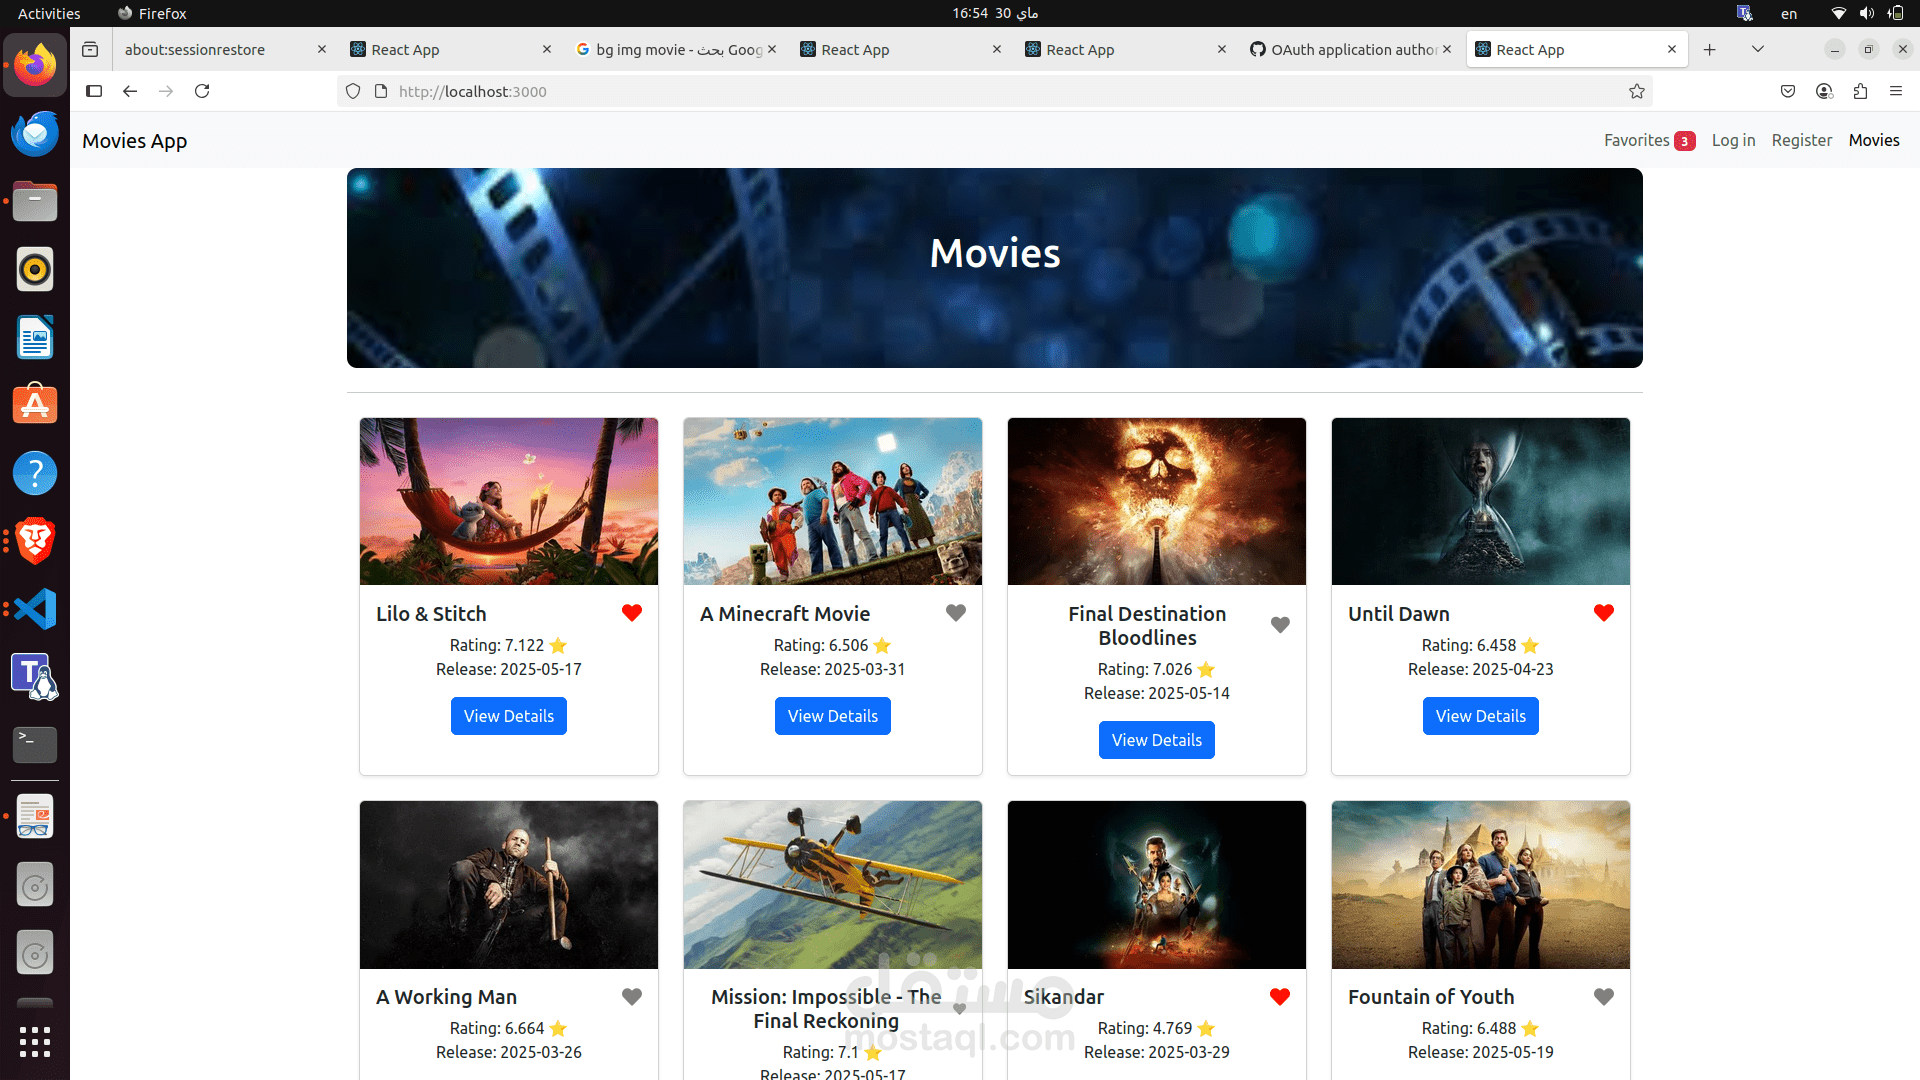
Task: Close the about:sessionrestore tab
Action: (322, 49)
